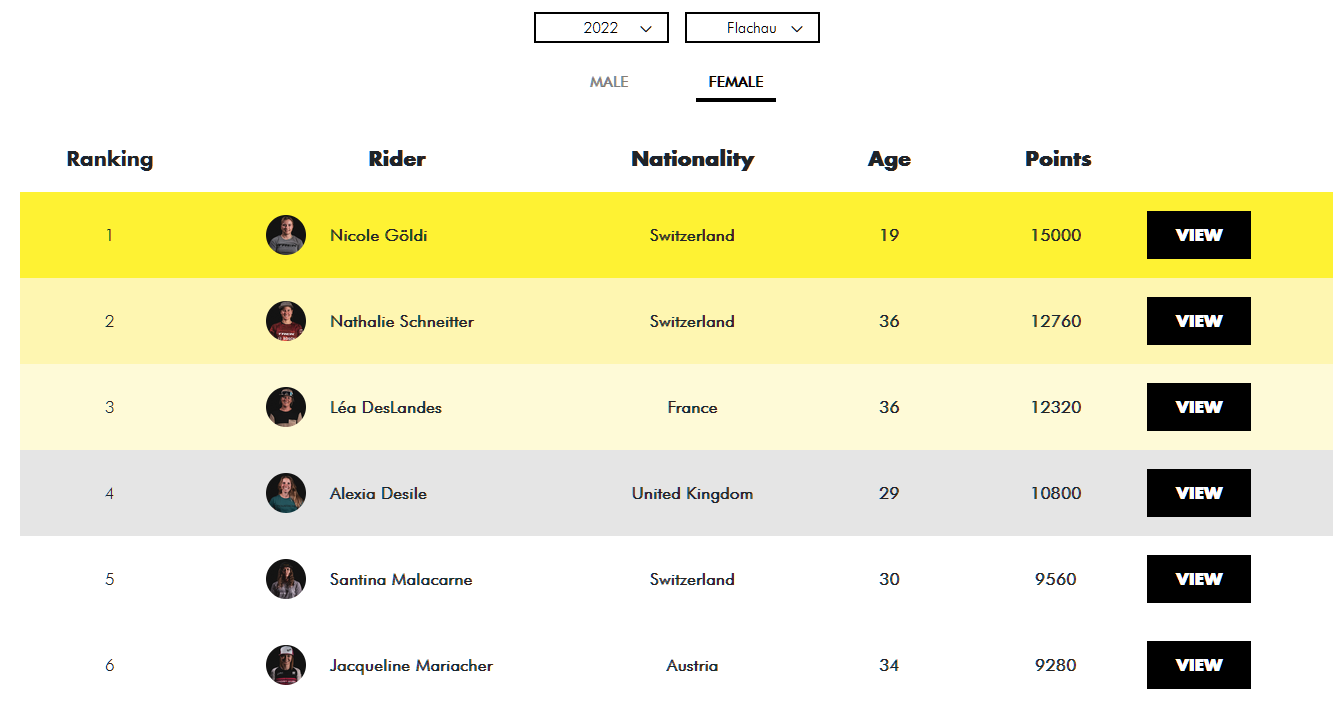Viewport: 1344px width, 716px height.
Task: View Alexia Desile's results
Action: point(1199,493)
